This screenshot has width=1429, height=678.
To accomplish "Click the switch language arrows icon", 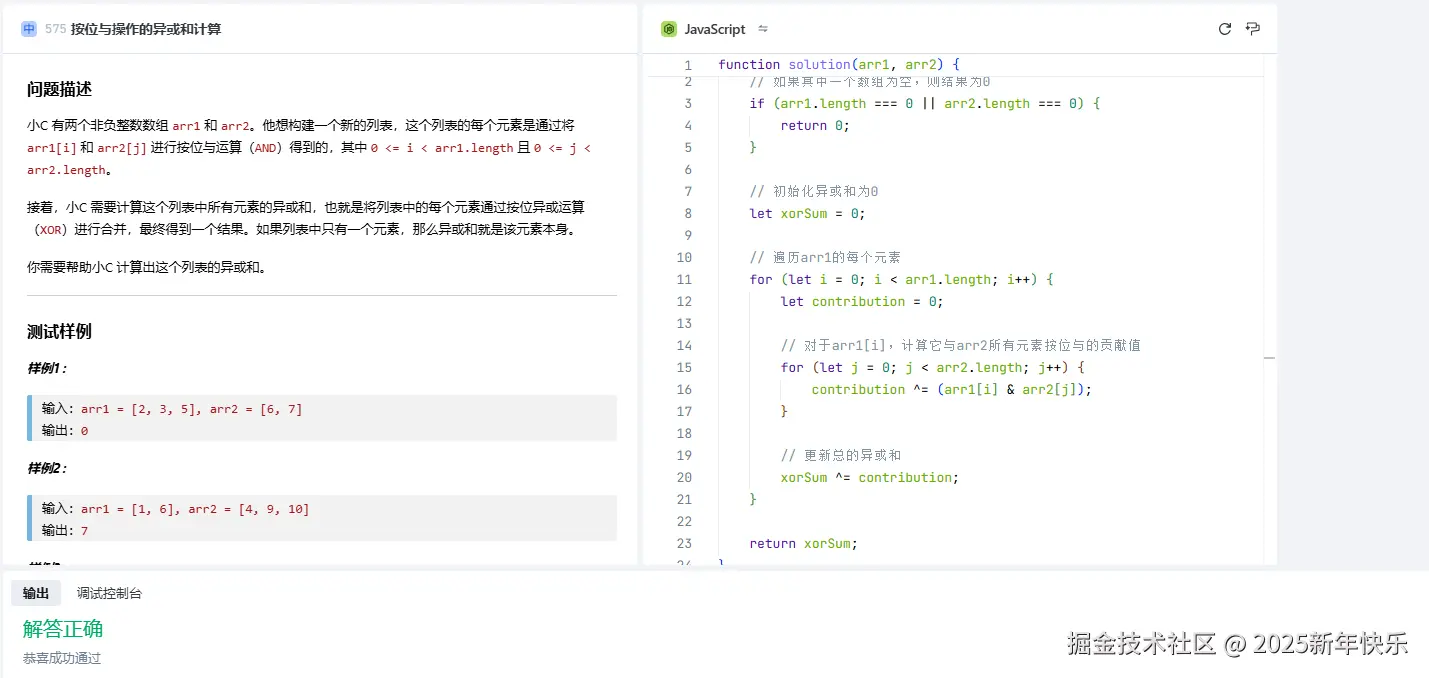I will [763, 29].
